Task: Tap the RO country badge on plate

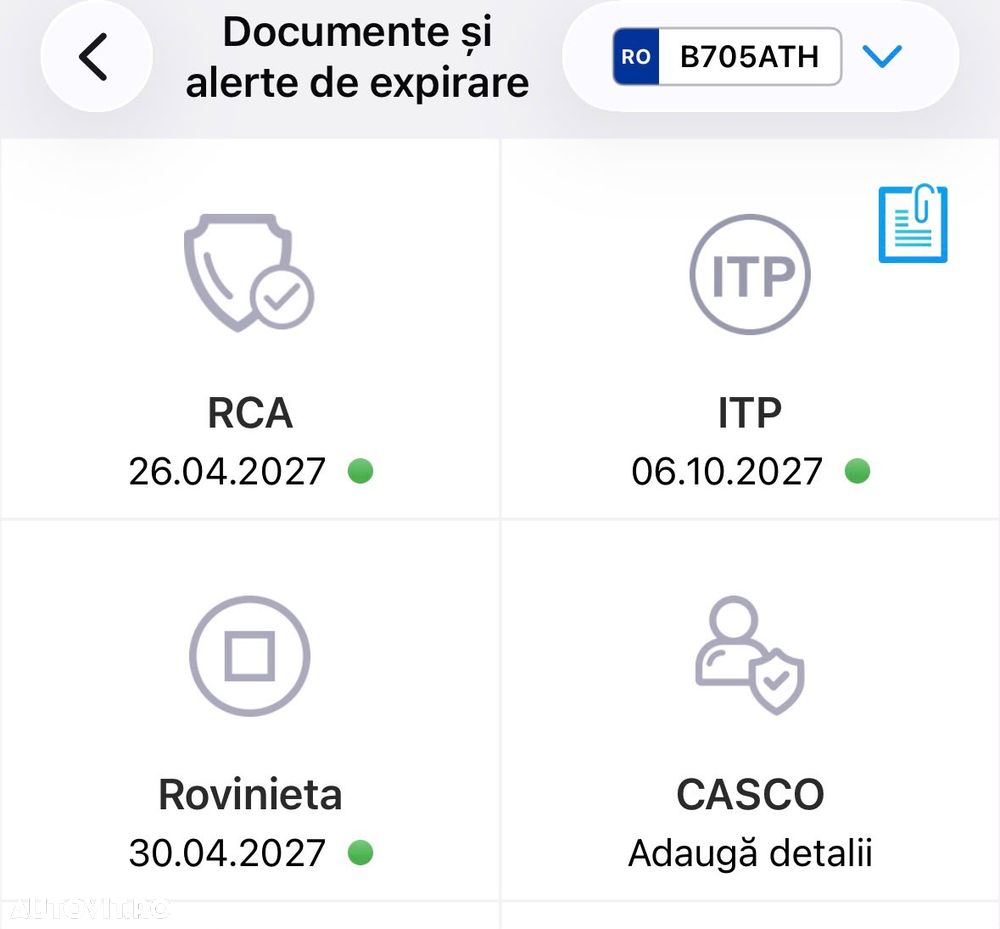Action: pyautogui.click(x=636, y=57)
